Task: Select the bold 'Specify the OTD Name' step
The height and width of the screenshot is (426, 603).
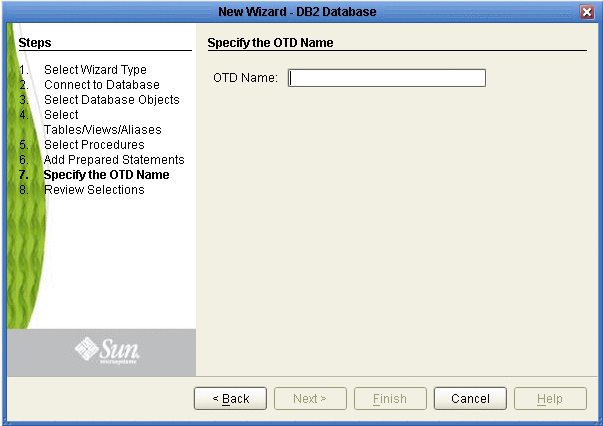Action: click(x=107, y=175)
